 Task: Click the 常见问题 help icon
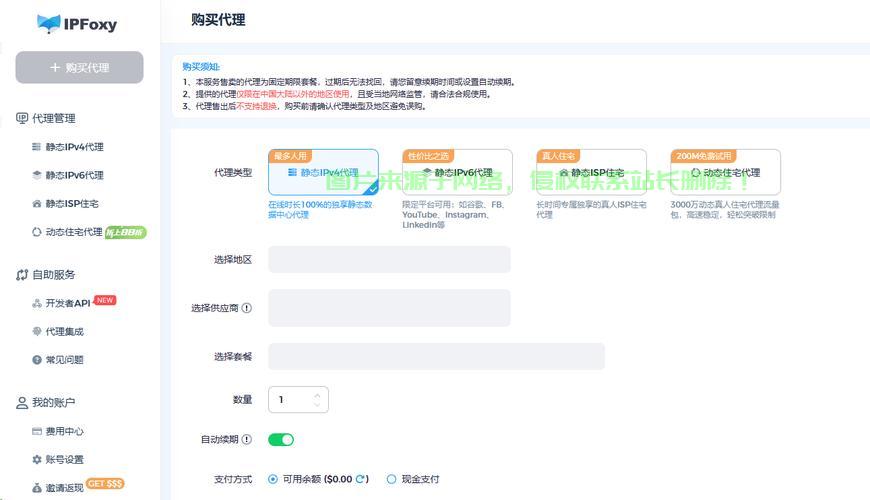[37, 360]
